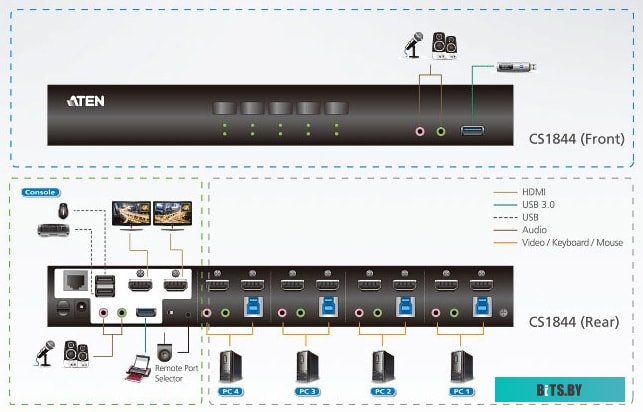
Task: Click the front panel USB 3.0 port
Action: click(x=472, y=131)
